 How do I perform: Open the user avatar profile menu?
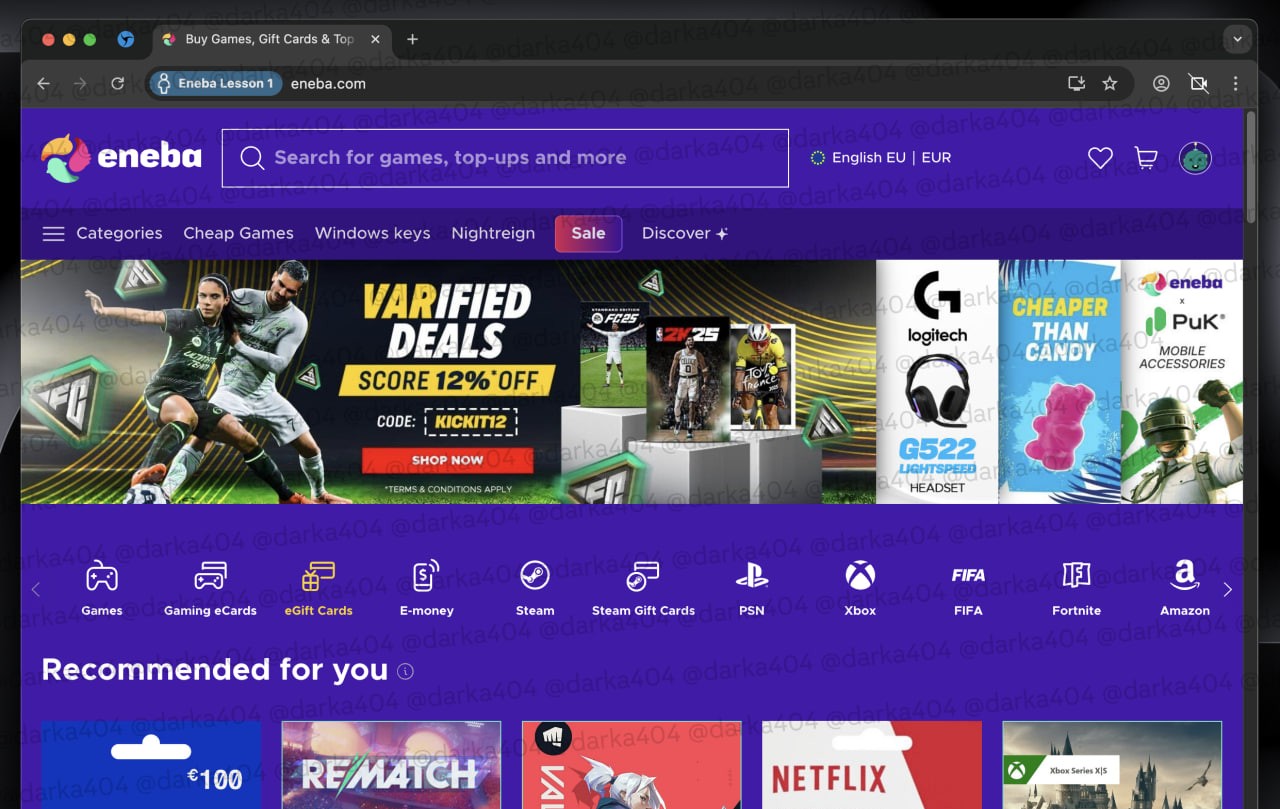coord(1195,158)
